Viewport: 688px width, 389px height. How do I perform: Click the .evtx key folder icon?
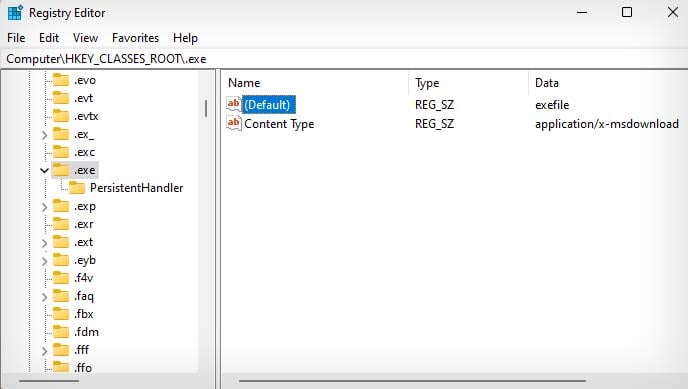tap(61, 116)
